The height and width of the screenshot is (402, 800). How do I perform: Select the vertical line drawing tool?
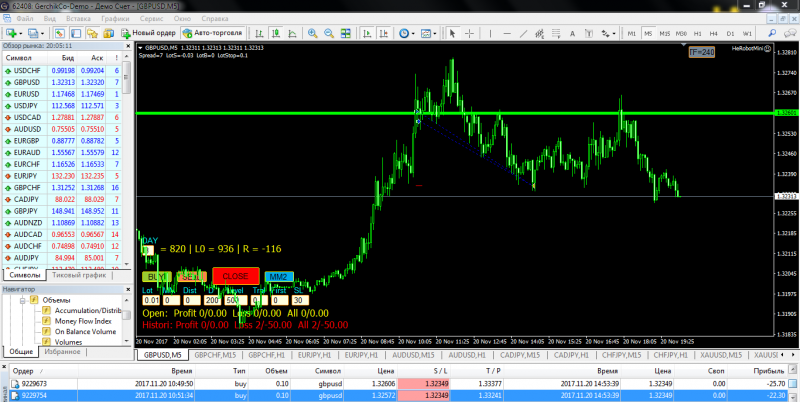(490, 33)
